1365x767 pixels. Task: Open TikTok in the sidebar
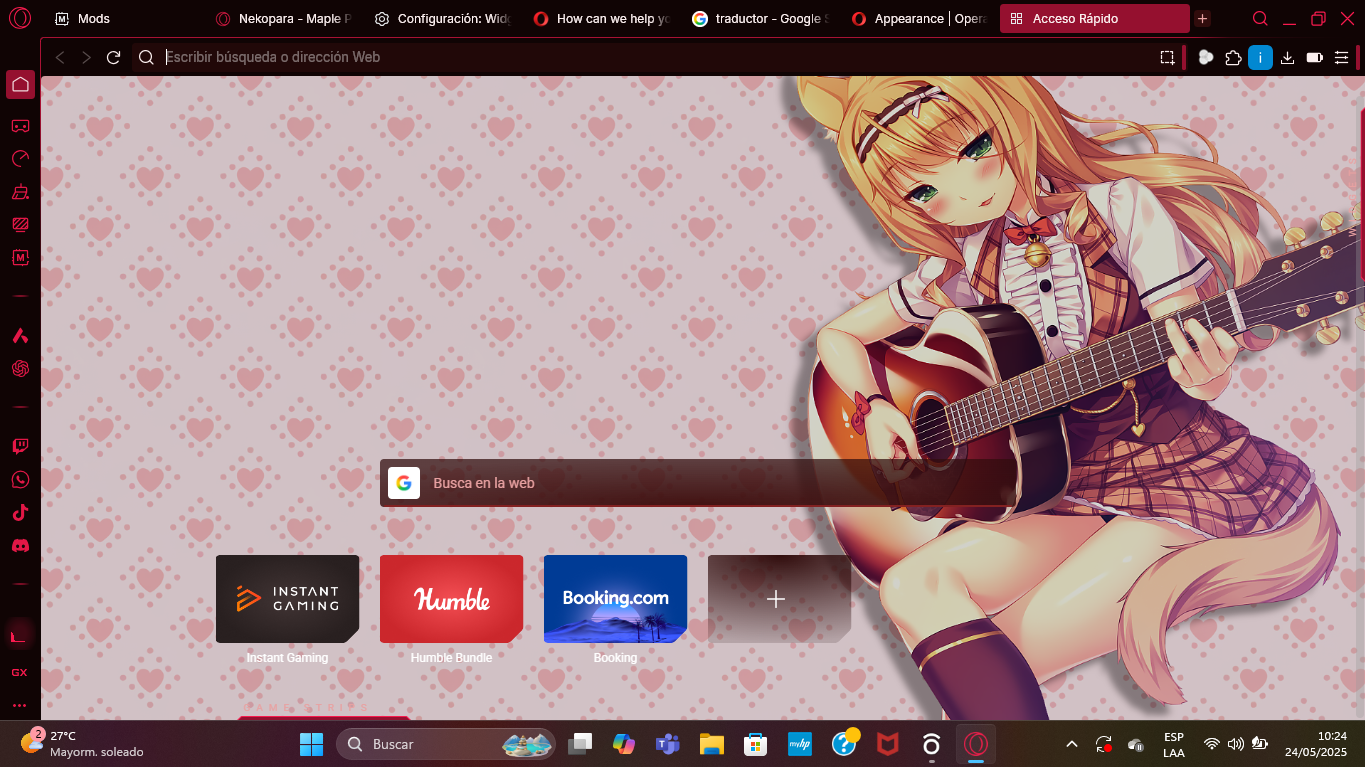[x=20, y=513]
